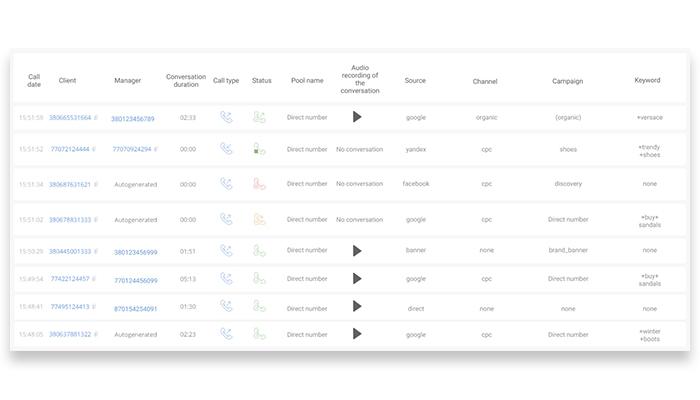Open manager number 380123456789
The image size is (700, 400).
[133, 119]
